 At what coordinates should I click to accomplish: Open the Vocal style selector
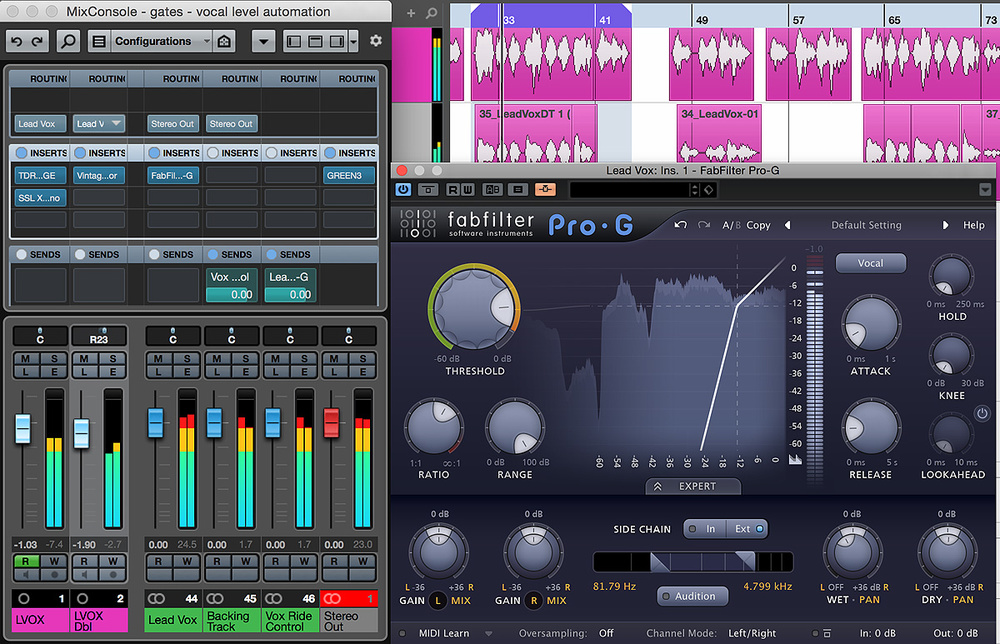click(x=871, y=263)
